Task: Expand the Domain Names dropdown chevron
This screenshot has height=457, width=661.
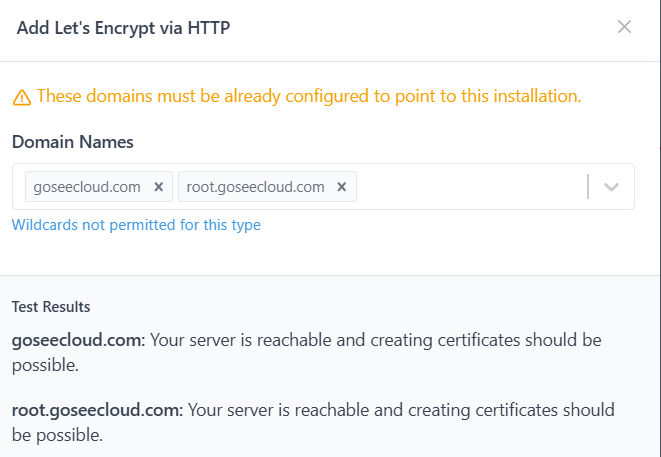Action: click(x=612, y=187)
